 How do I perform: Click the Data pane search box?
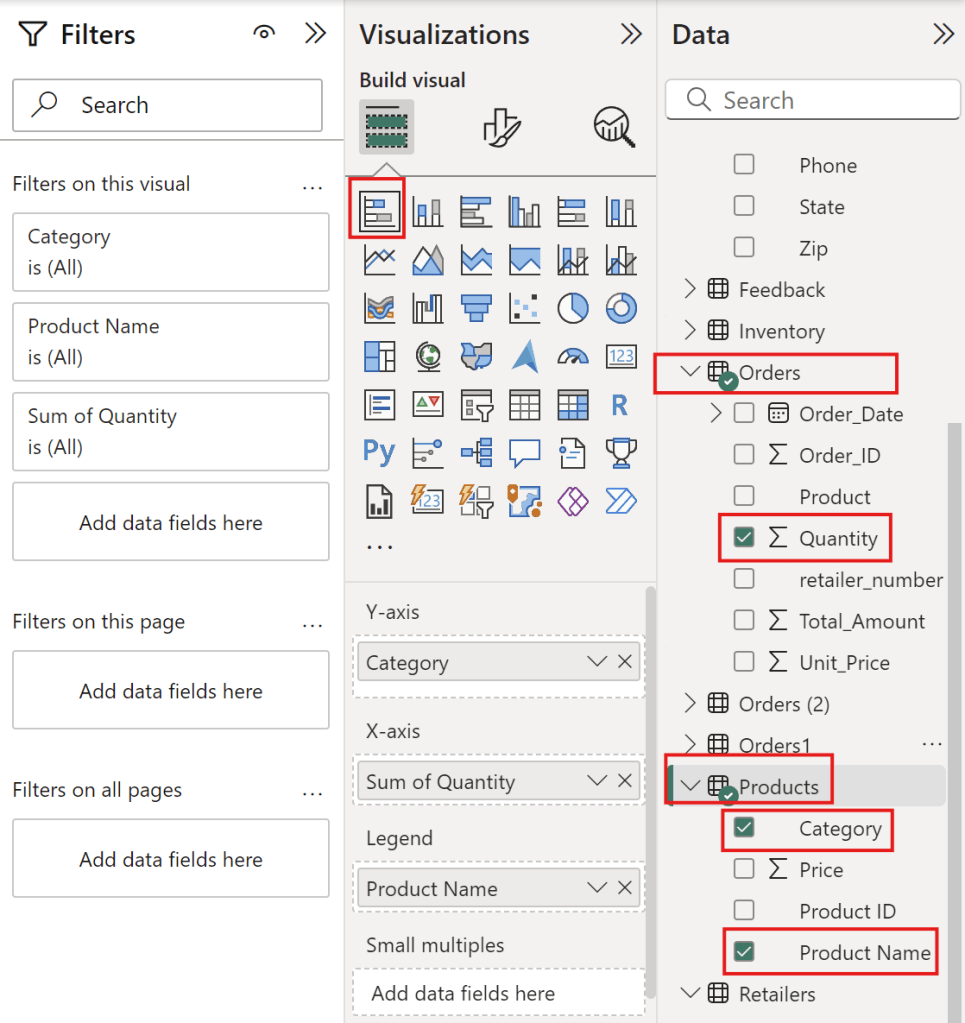[x=812, y=100]
